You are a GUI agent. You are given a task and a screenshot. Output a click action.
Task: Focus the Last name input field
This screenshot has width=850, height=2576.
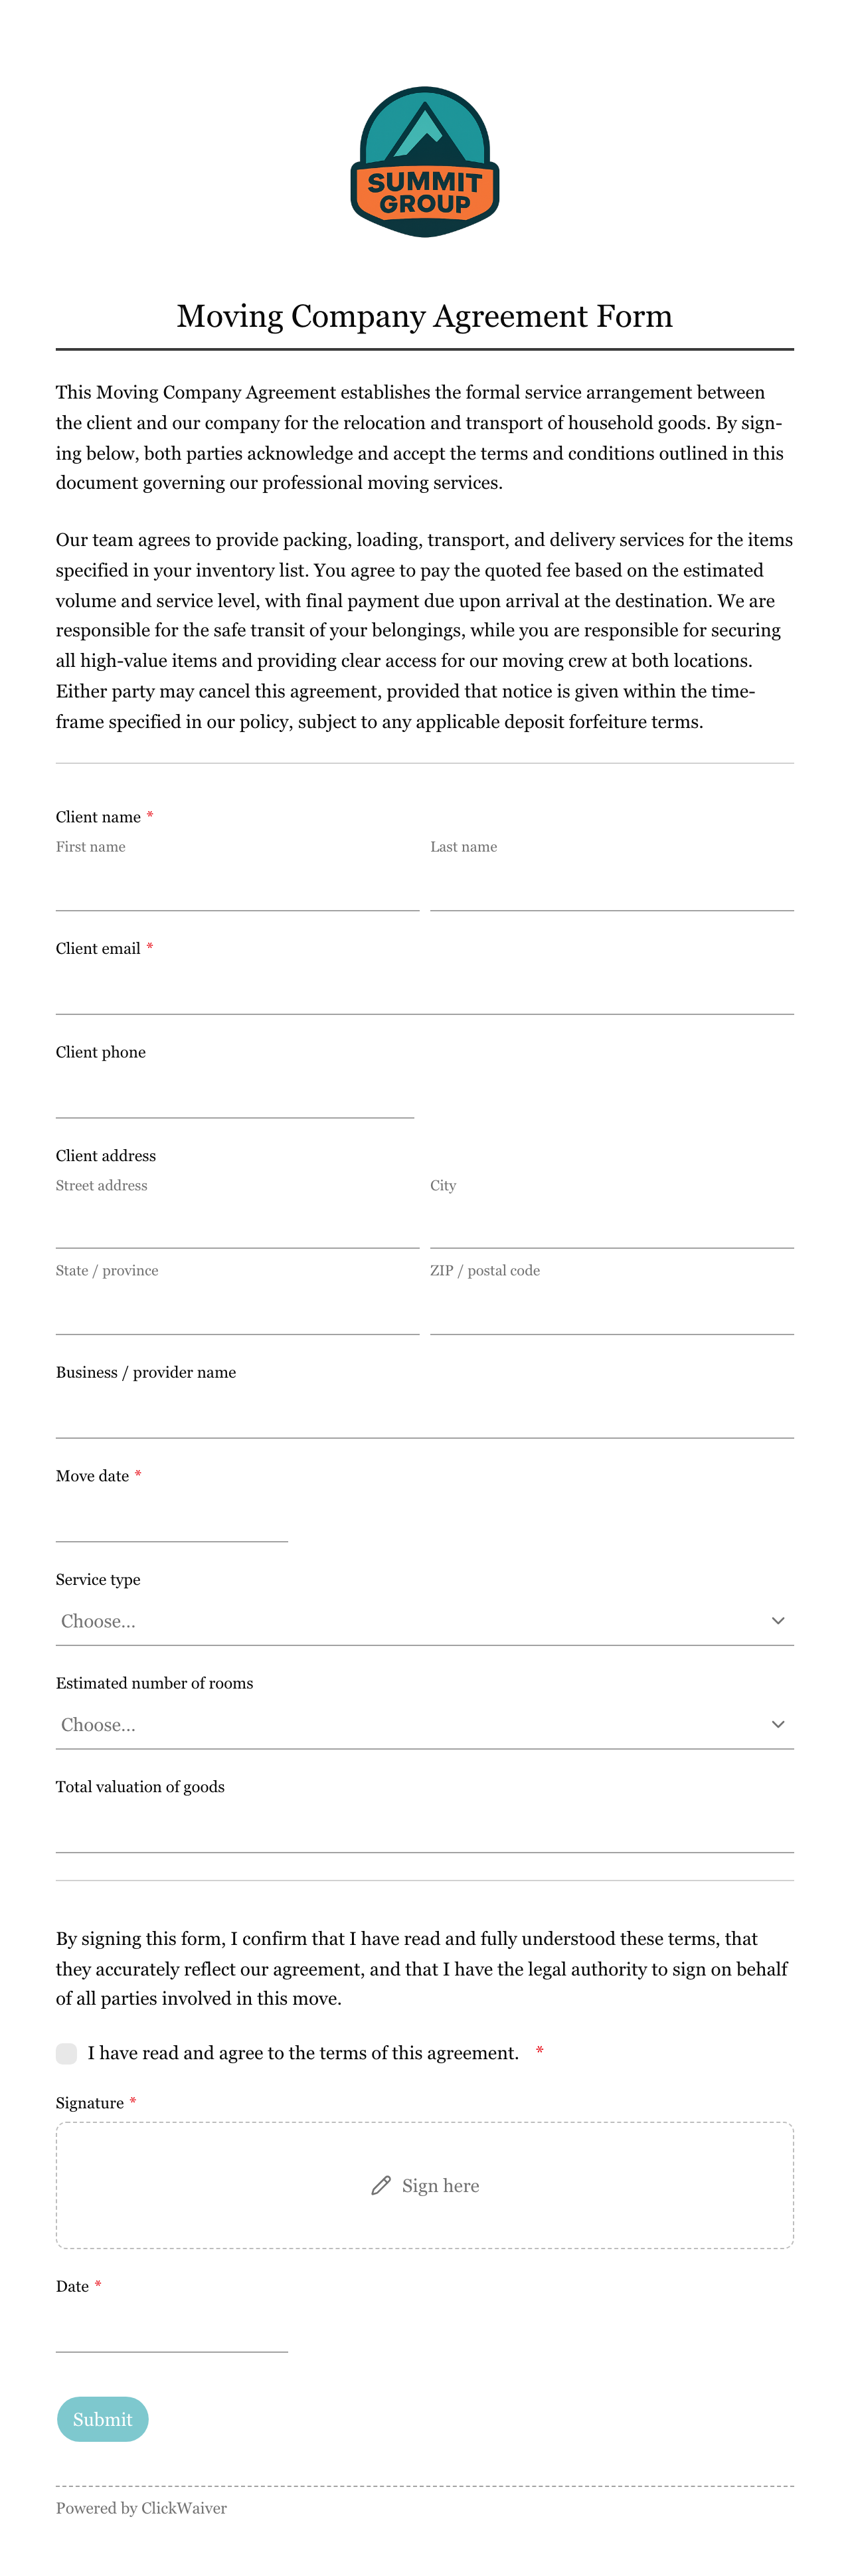pos(612,886)
